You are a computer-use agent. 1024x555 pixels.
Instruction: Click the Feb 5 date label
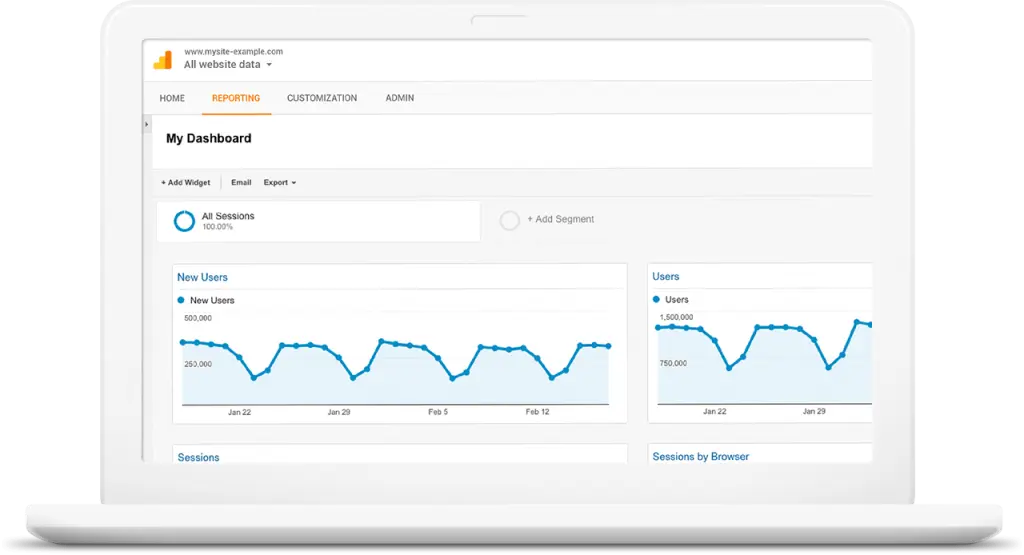click(438, 413)
